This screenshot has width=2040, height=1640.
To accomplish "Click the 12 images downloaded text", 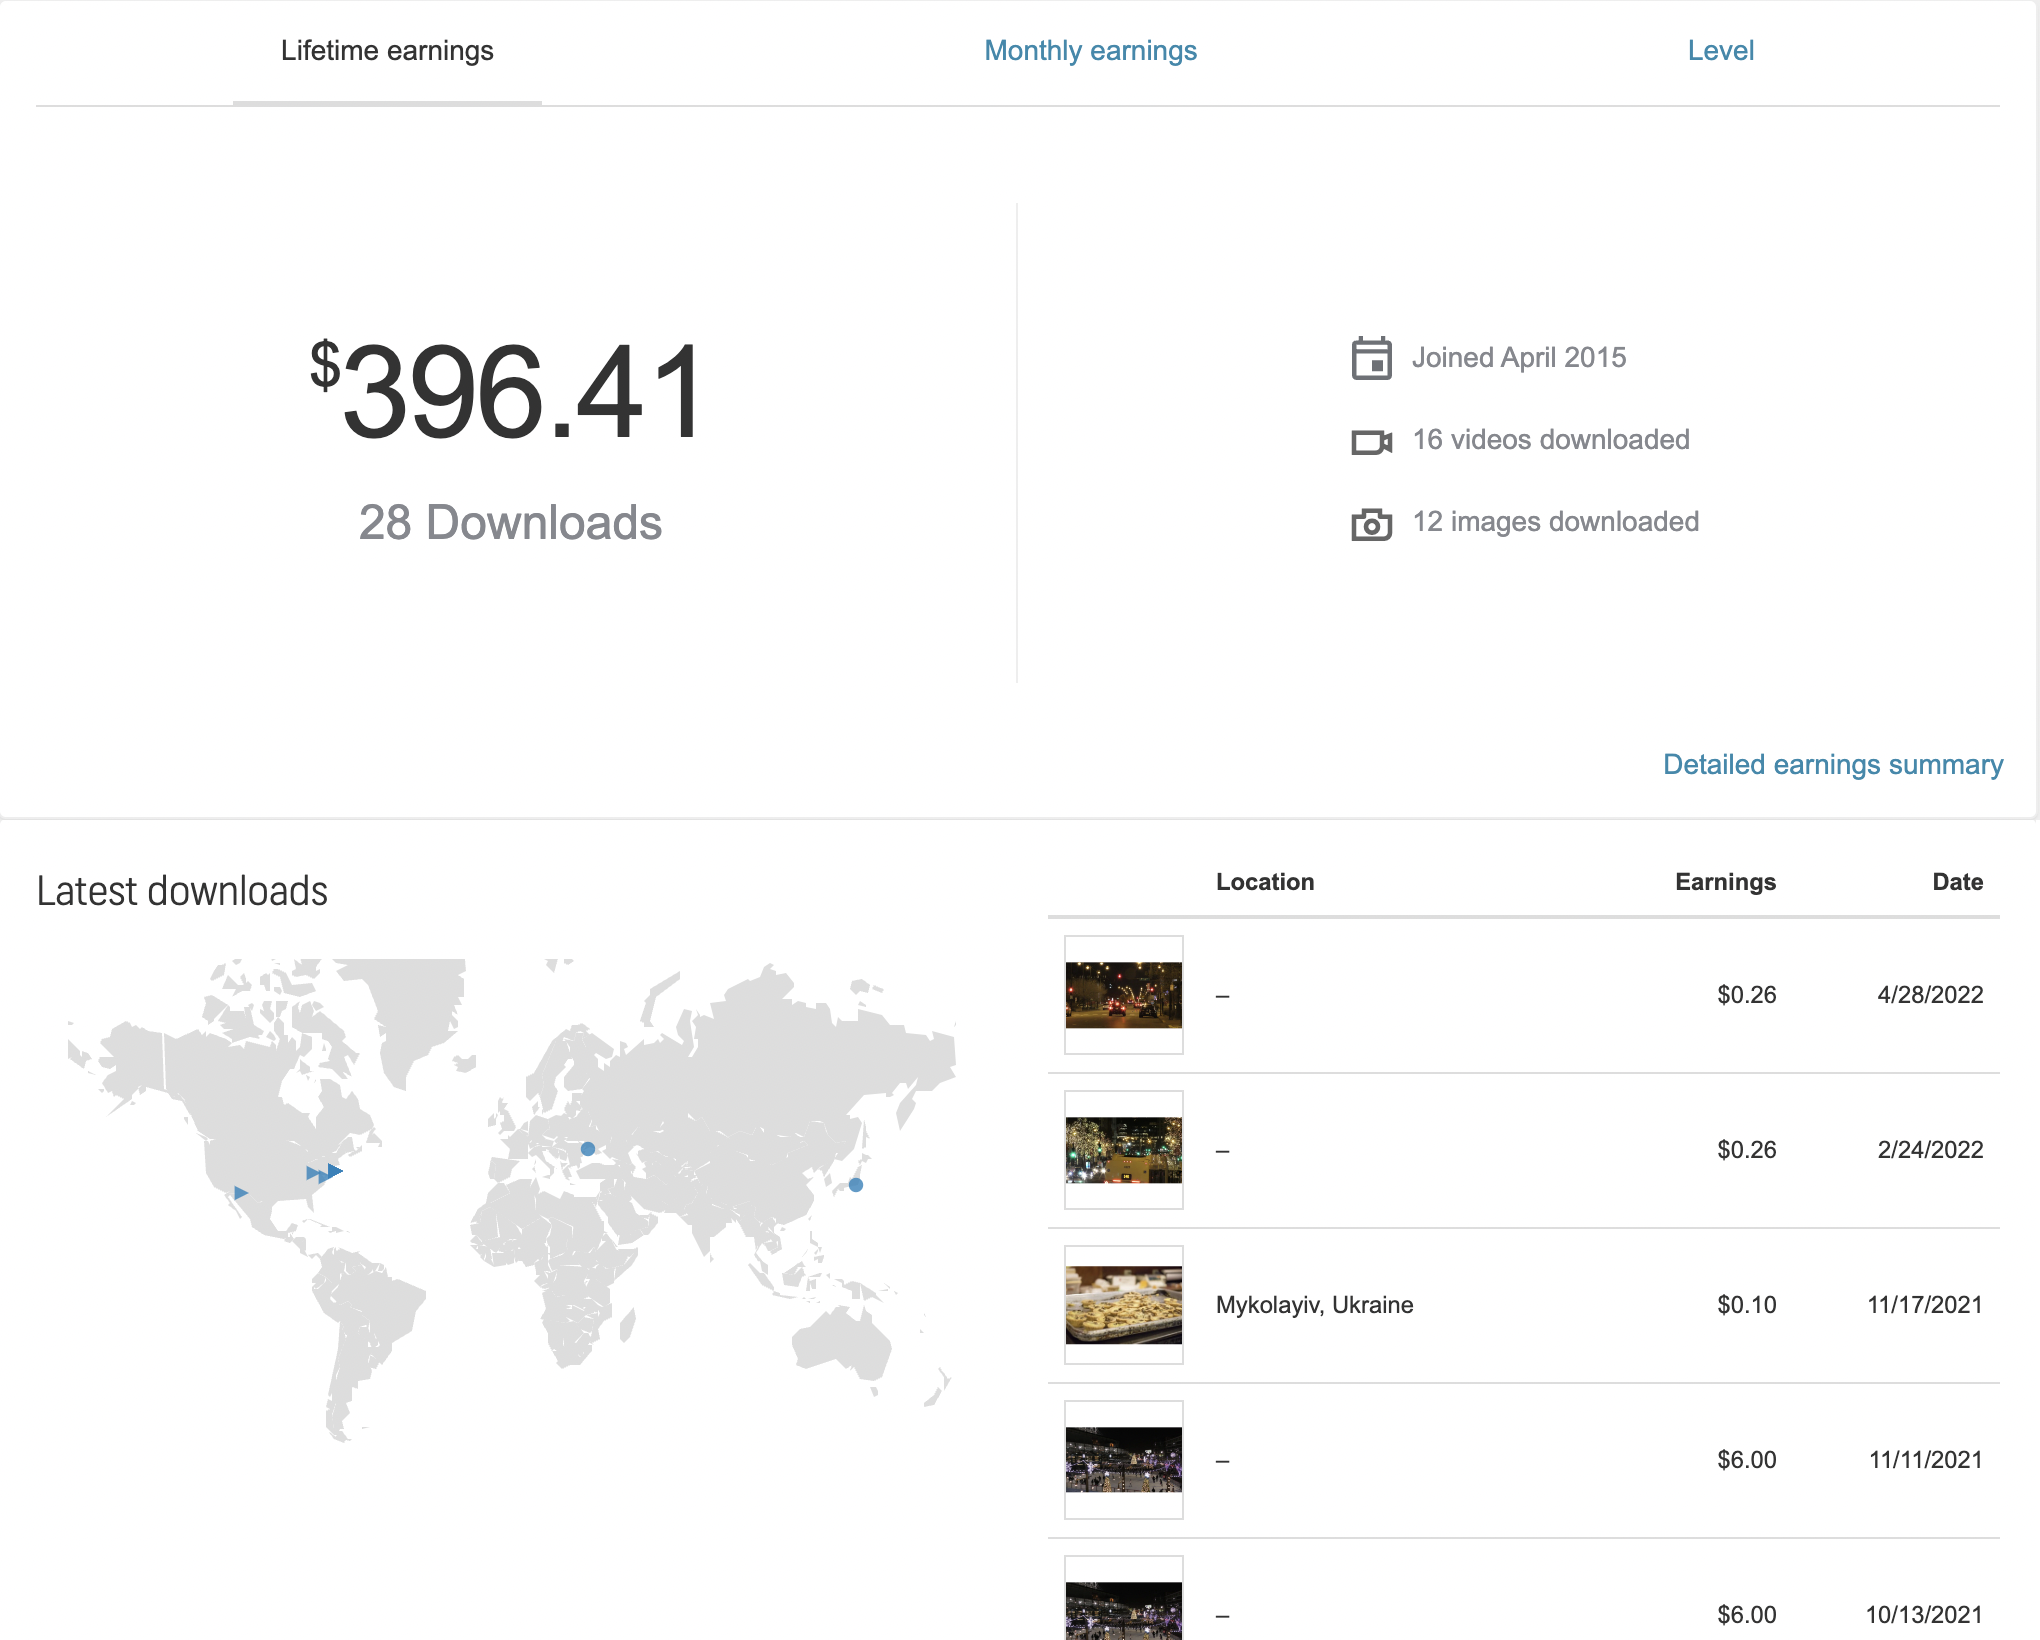I will click(x=1556, y=522).
